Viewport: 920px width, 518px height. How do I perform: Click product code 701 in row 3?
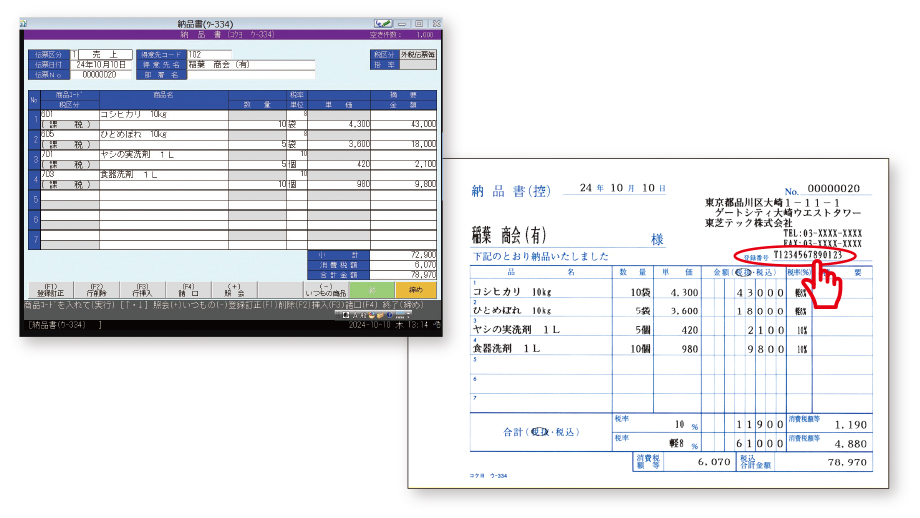pyautogui.click(x=47, y=154)
